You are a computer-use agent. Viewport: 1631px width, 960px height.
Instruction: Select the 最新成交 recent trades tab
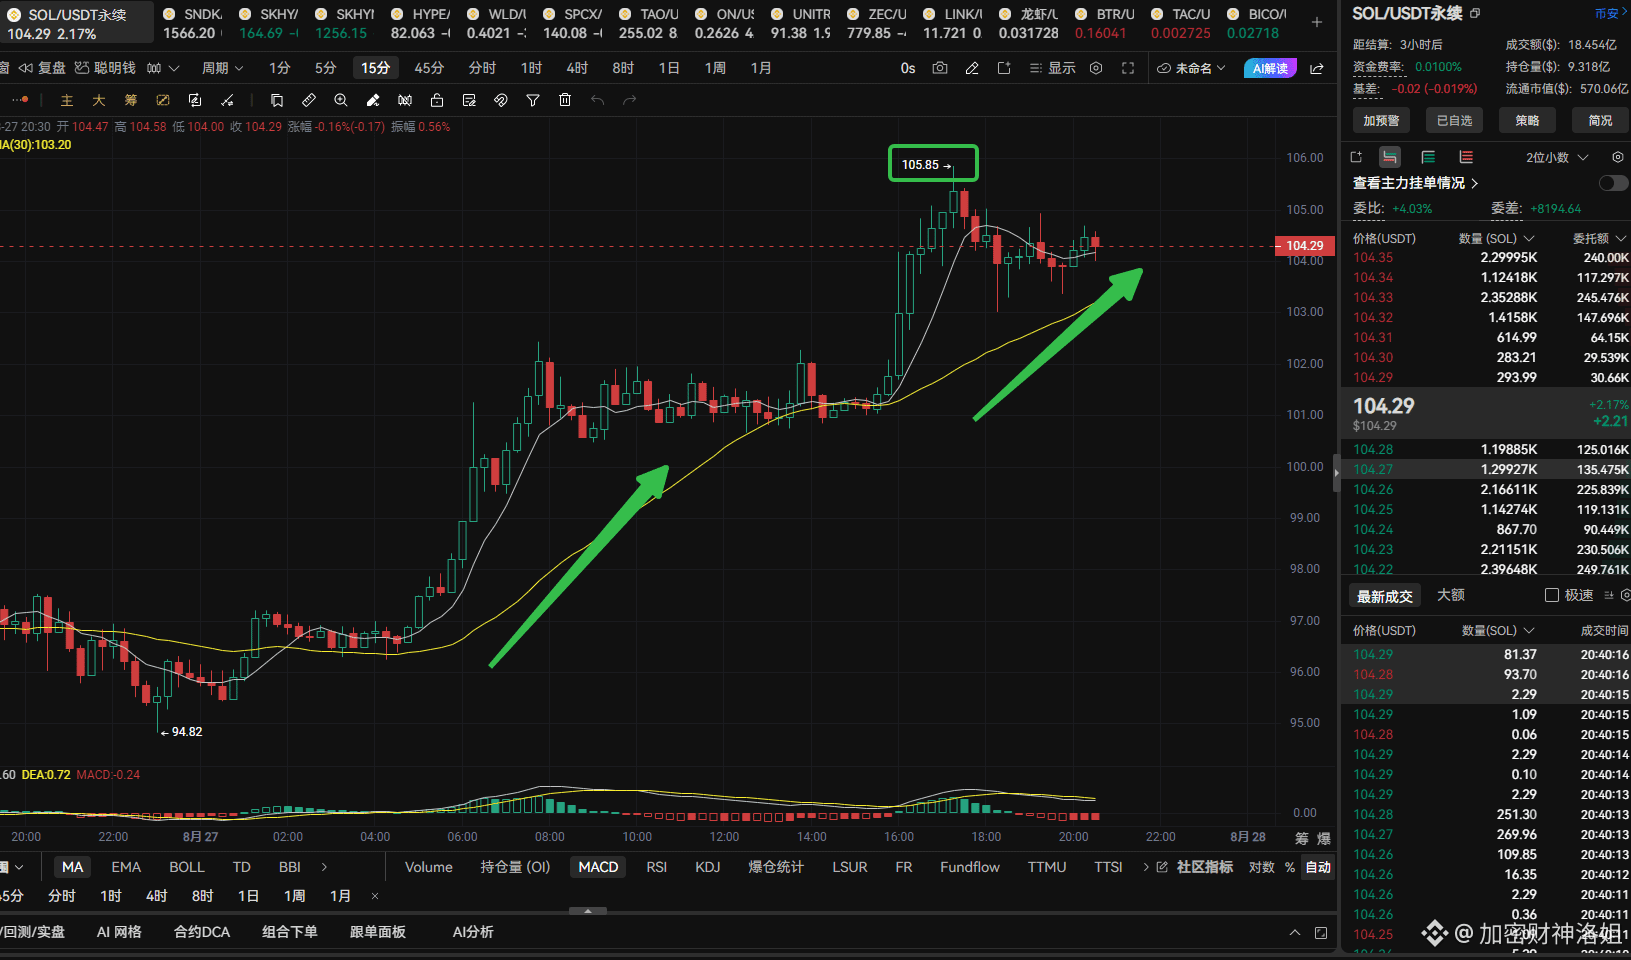coord(1385,596)
